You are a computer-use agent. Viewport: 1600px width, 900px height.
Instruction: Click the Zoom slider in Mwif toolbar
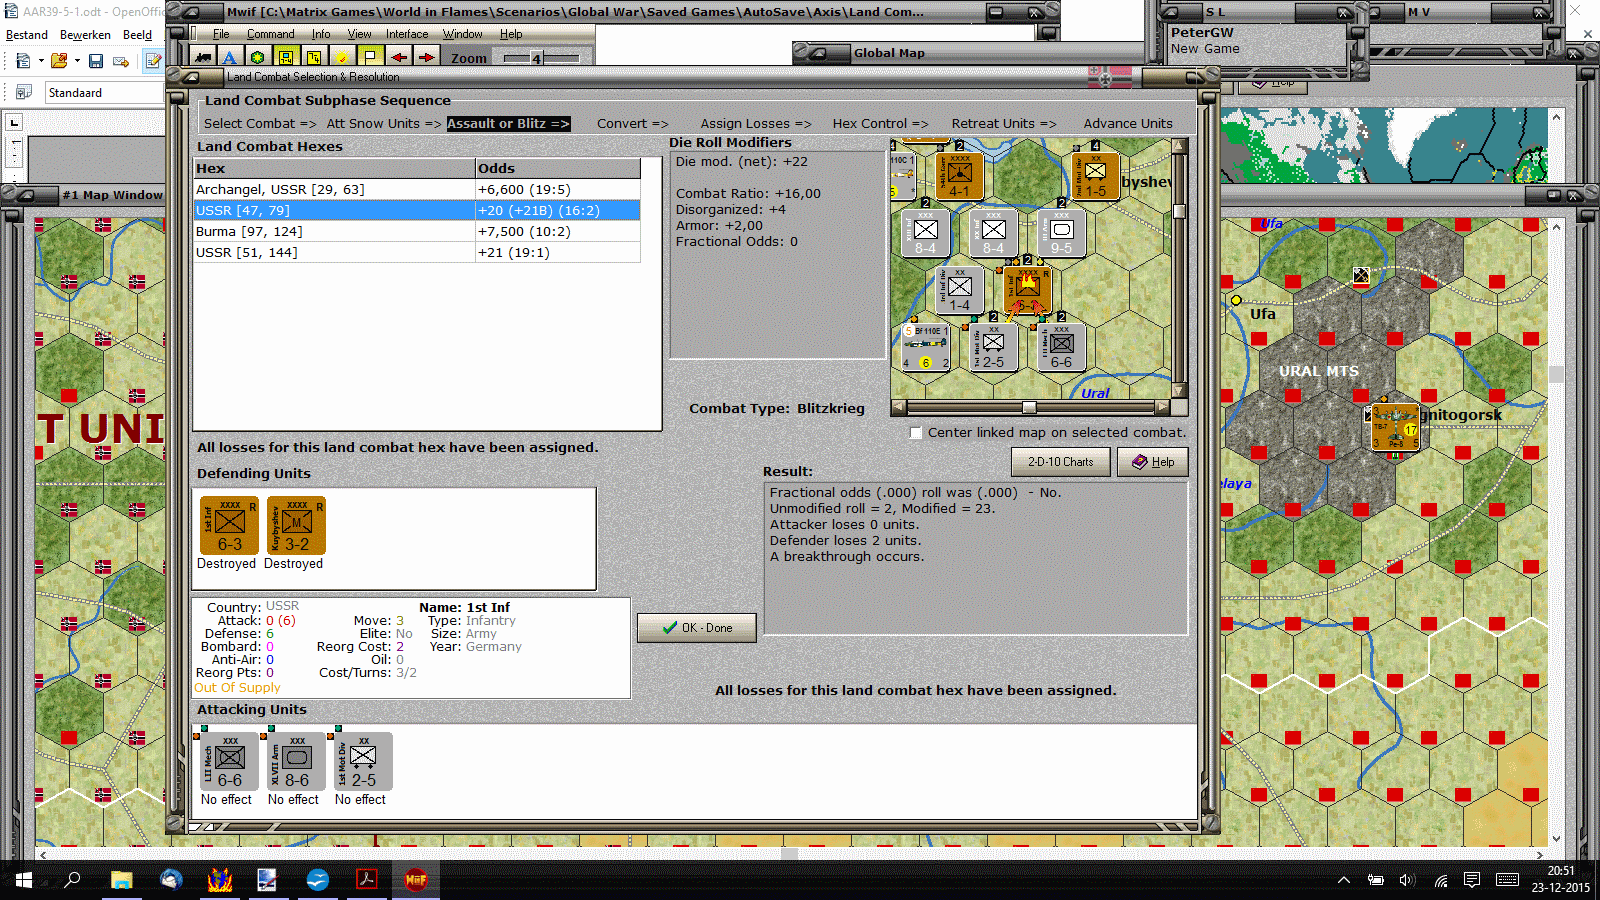[536, 58]
